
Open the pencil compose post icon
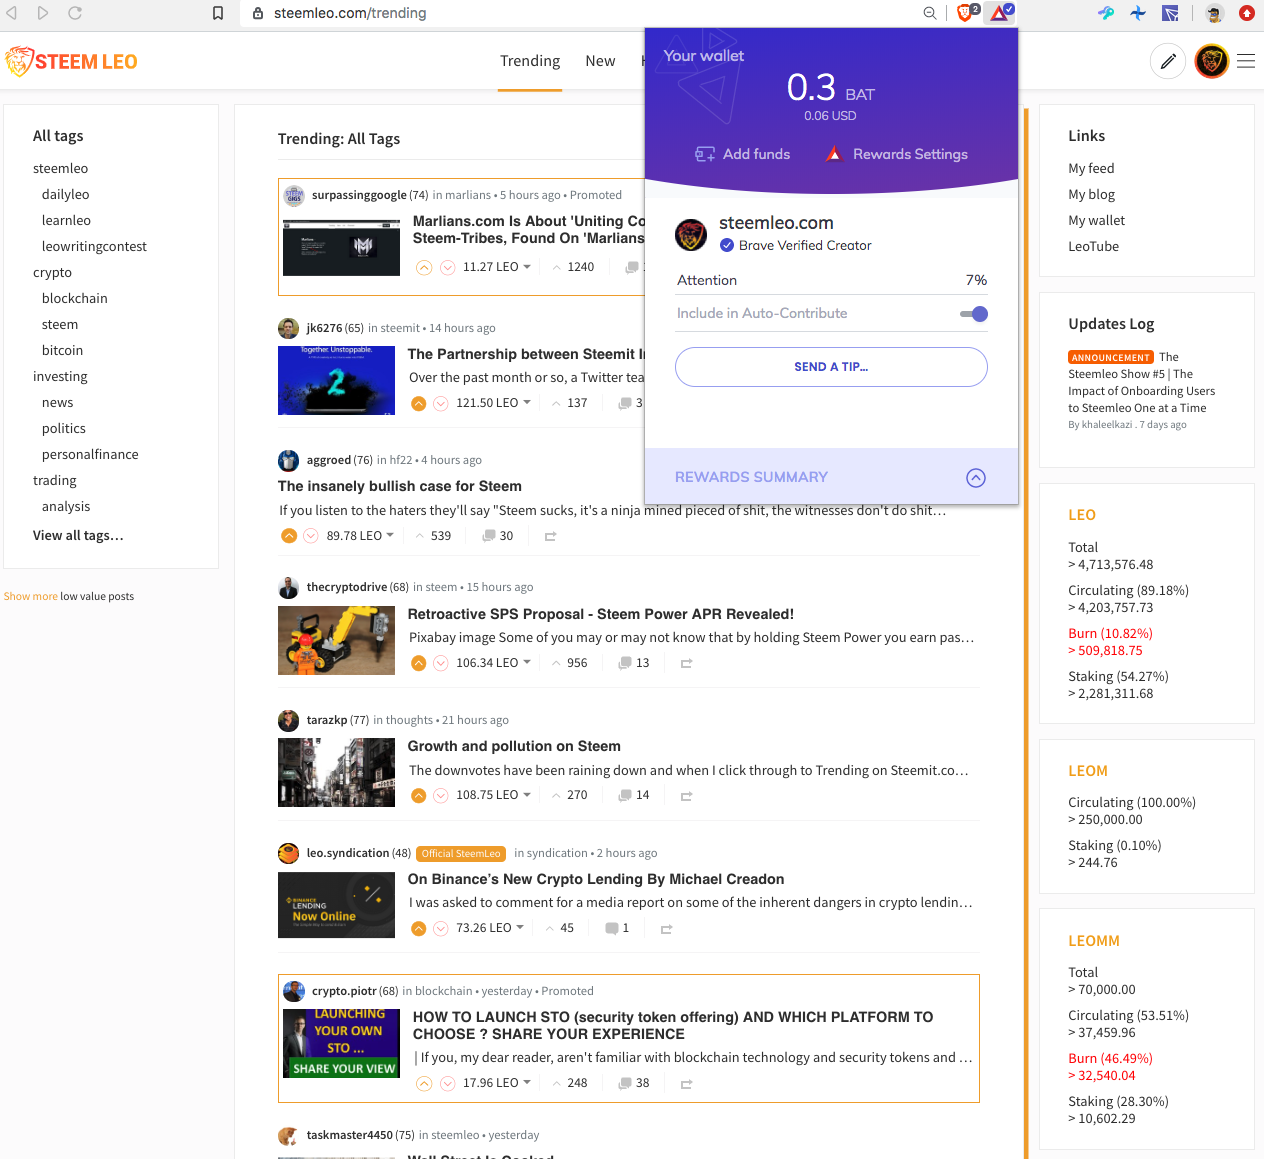(1168, 61)
